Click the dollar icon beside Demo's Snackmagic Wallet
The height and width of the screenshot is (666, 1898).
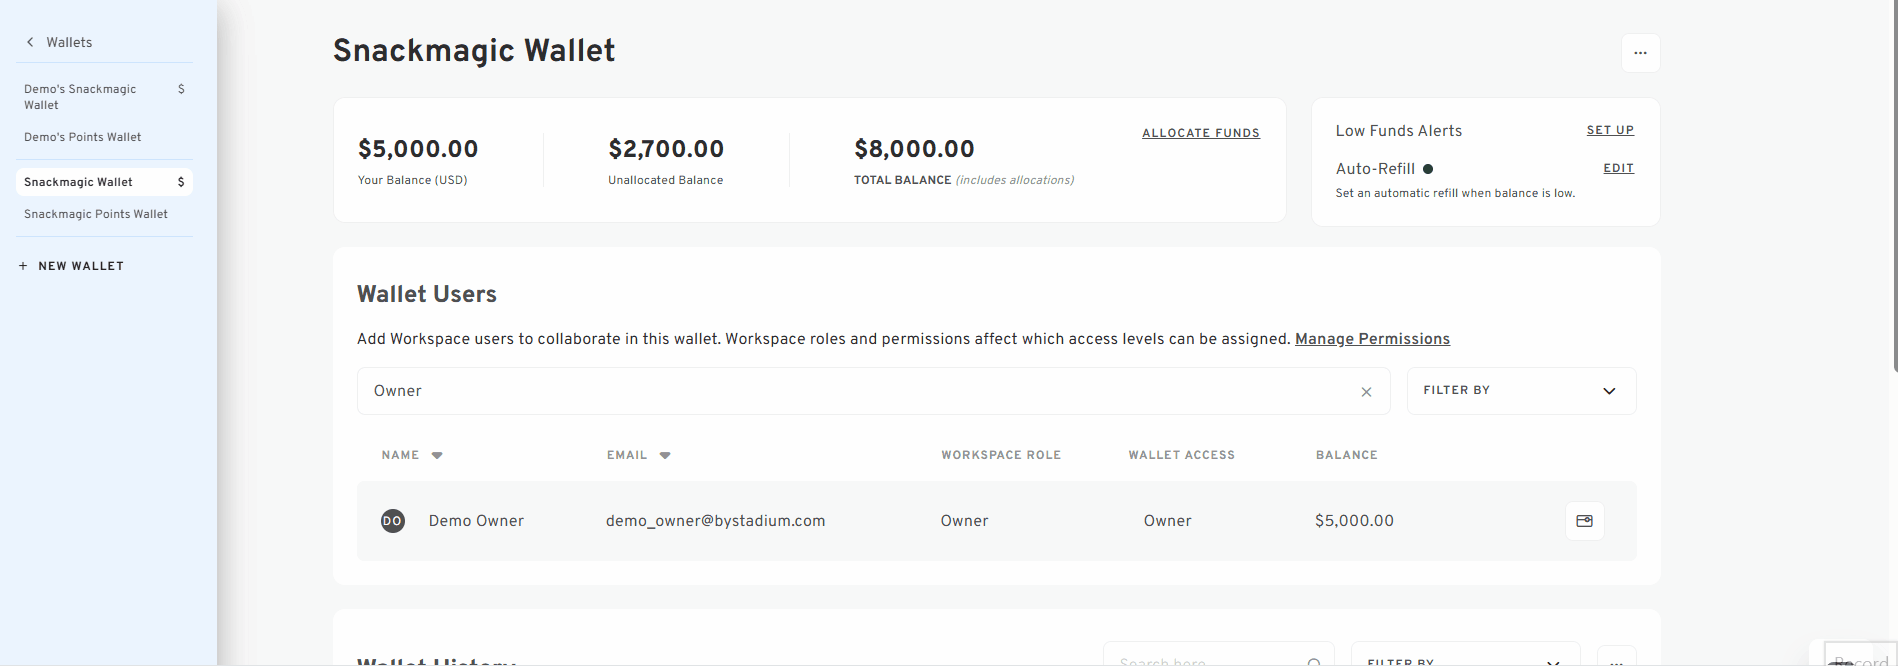point(181,89)
